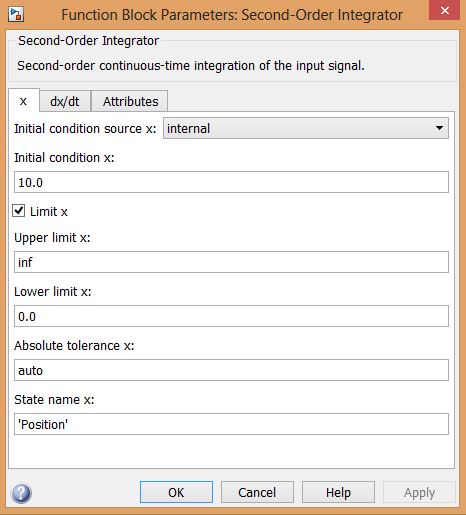Click the dropdown arrow next to internal
Screen dimensions: 466x515
tap(439, 128)
